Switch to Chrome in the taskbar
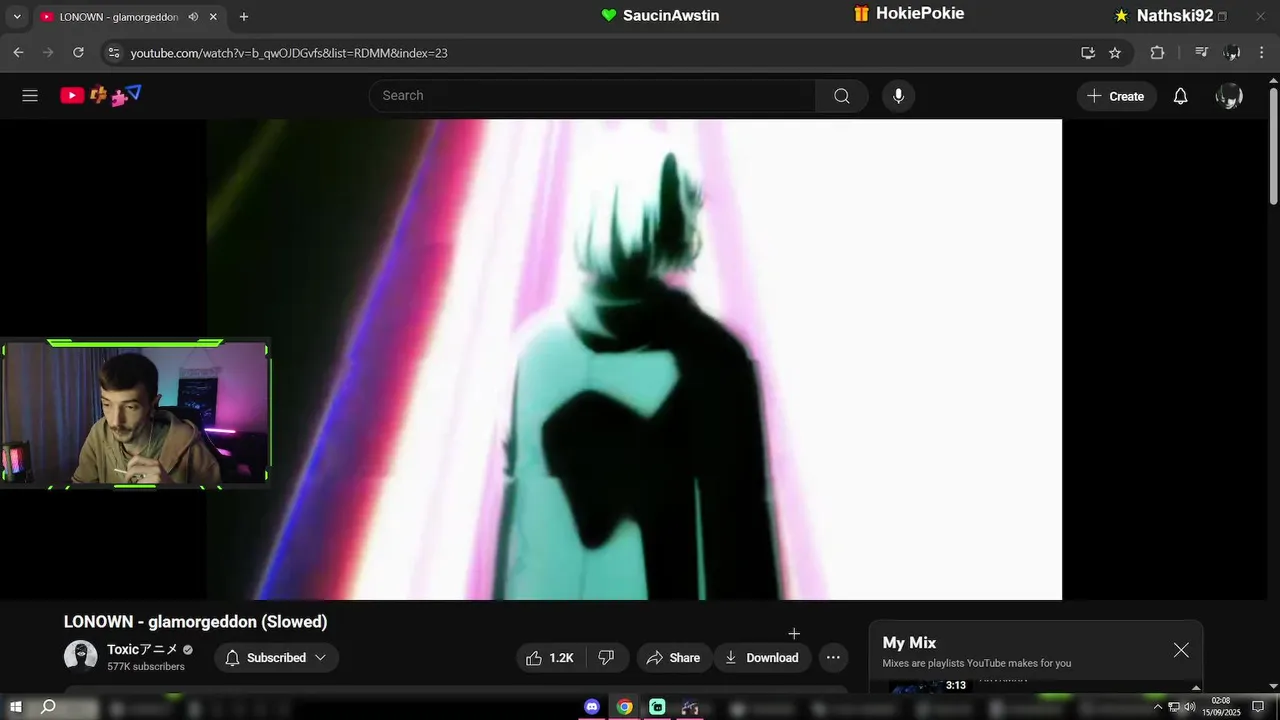1280x720 pixels. [624, 707]
